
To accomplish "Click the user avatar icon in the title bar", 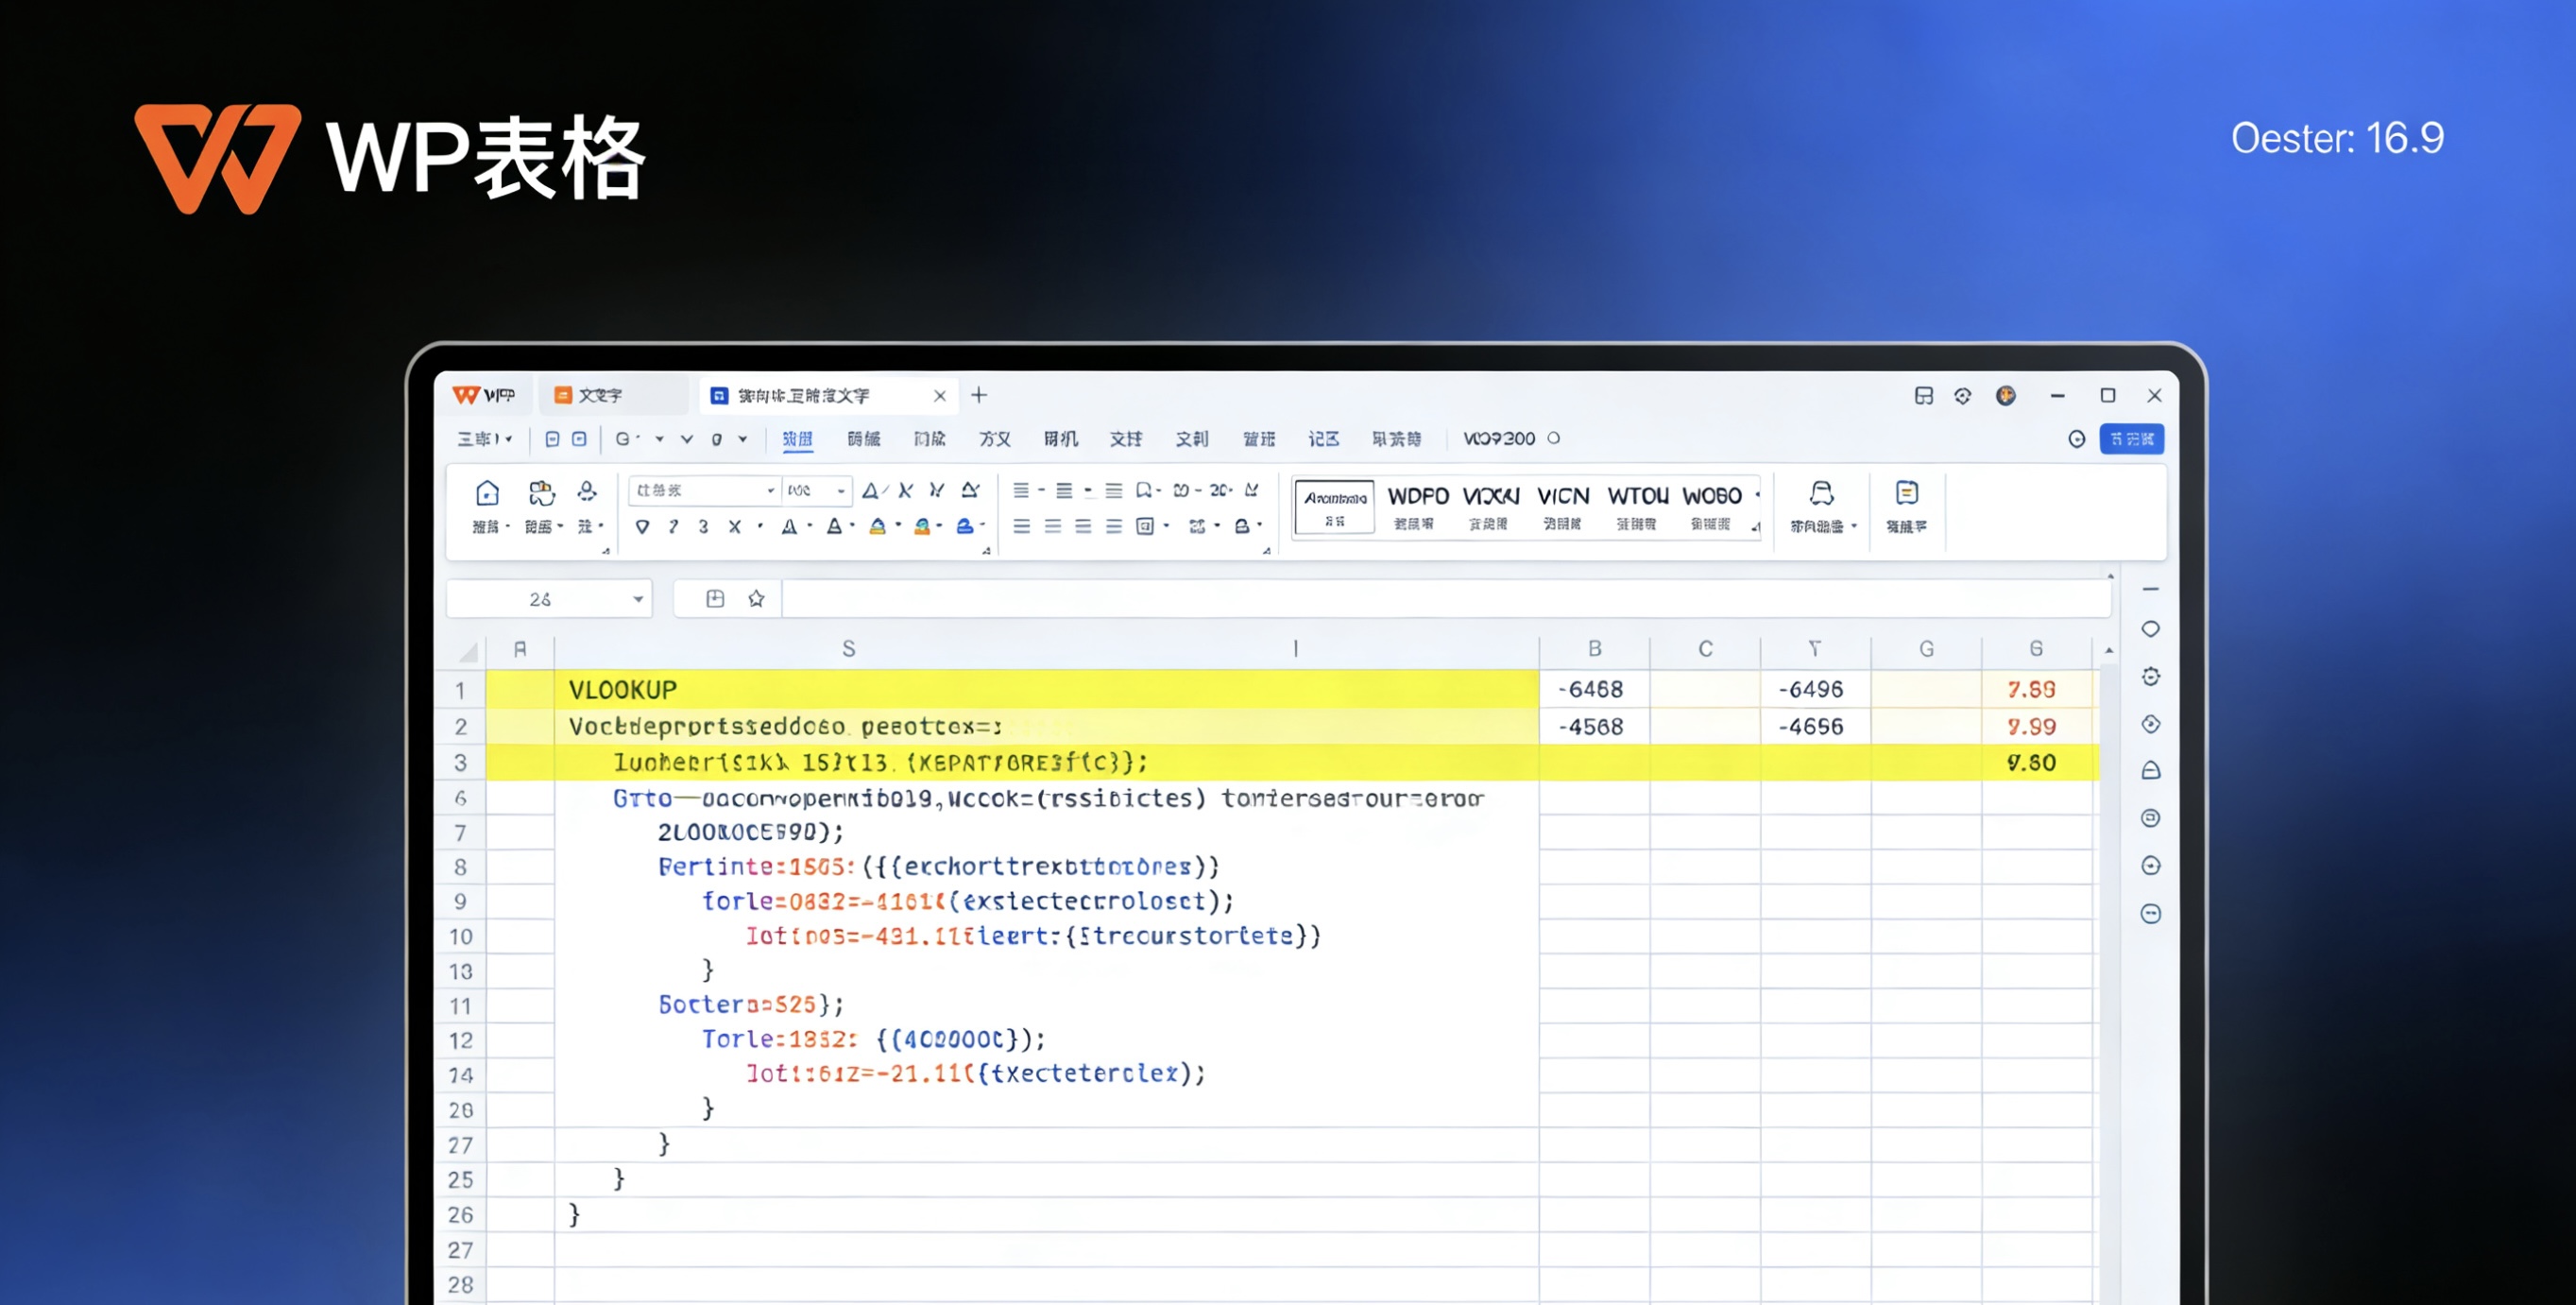I will (x=2005, y=395).
